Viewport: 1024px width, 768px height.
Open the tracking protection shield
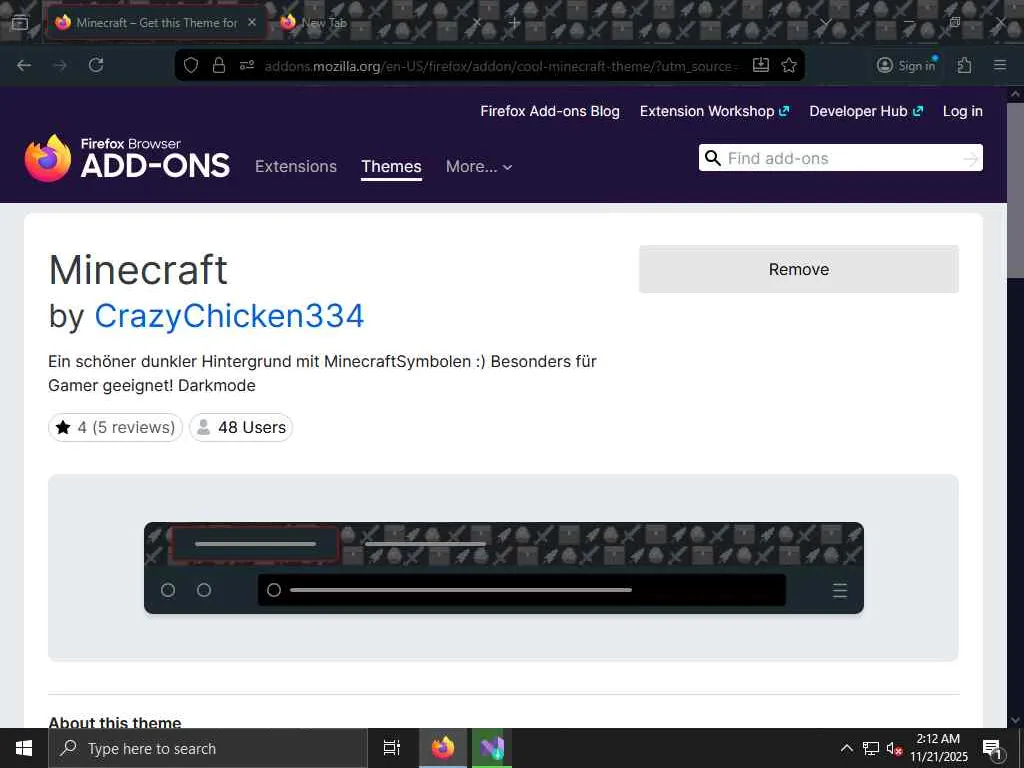[191, 65]
